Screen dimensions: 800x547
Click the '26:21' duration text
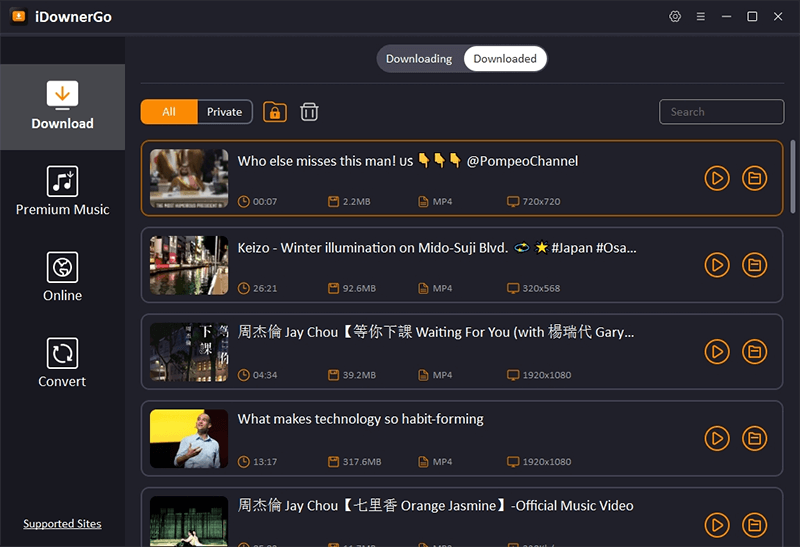click(x=265, y=288)
